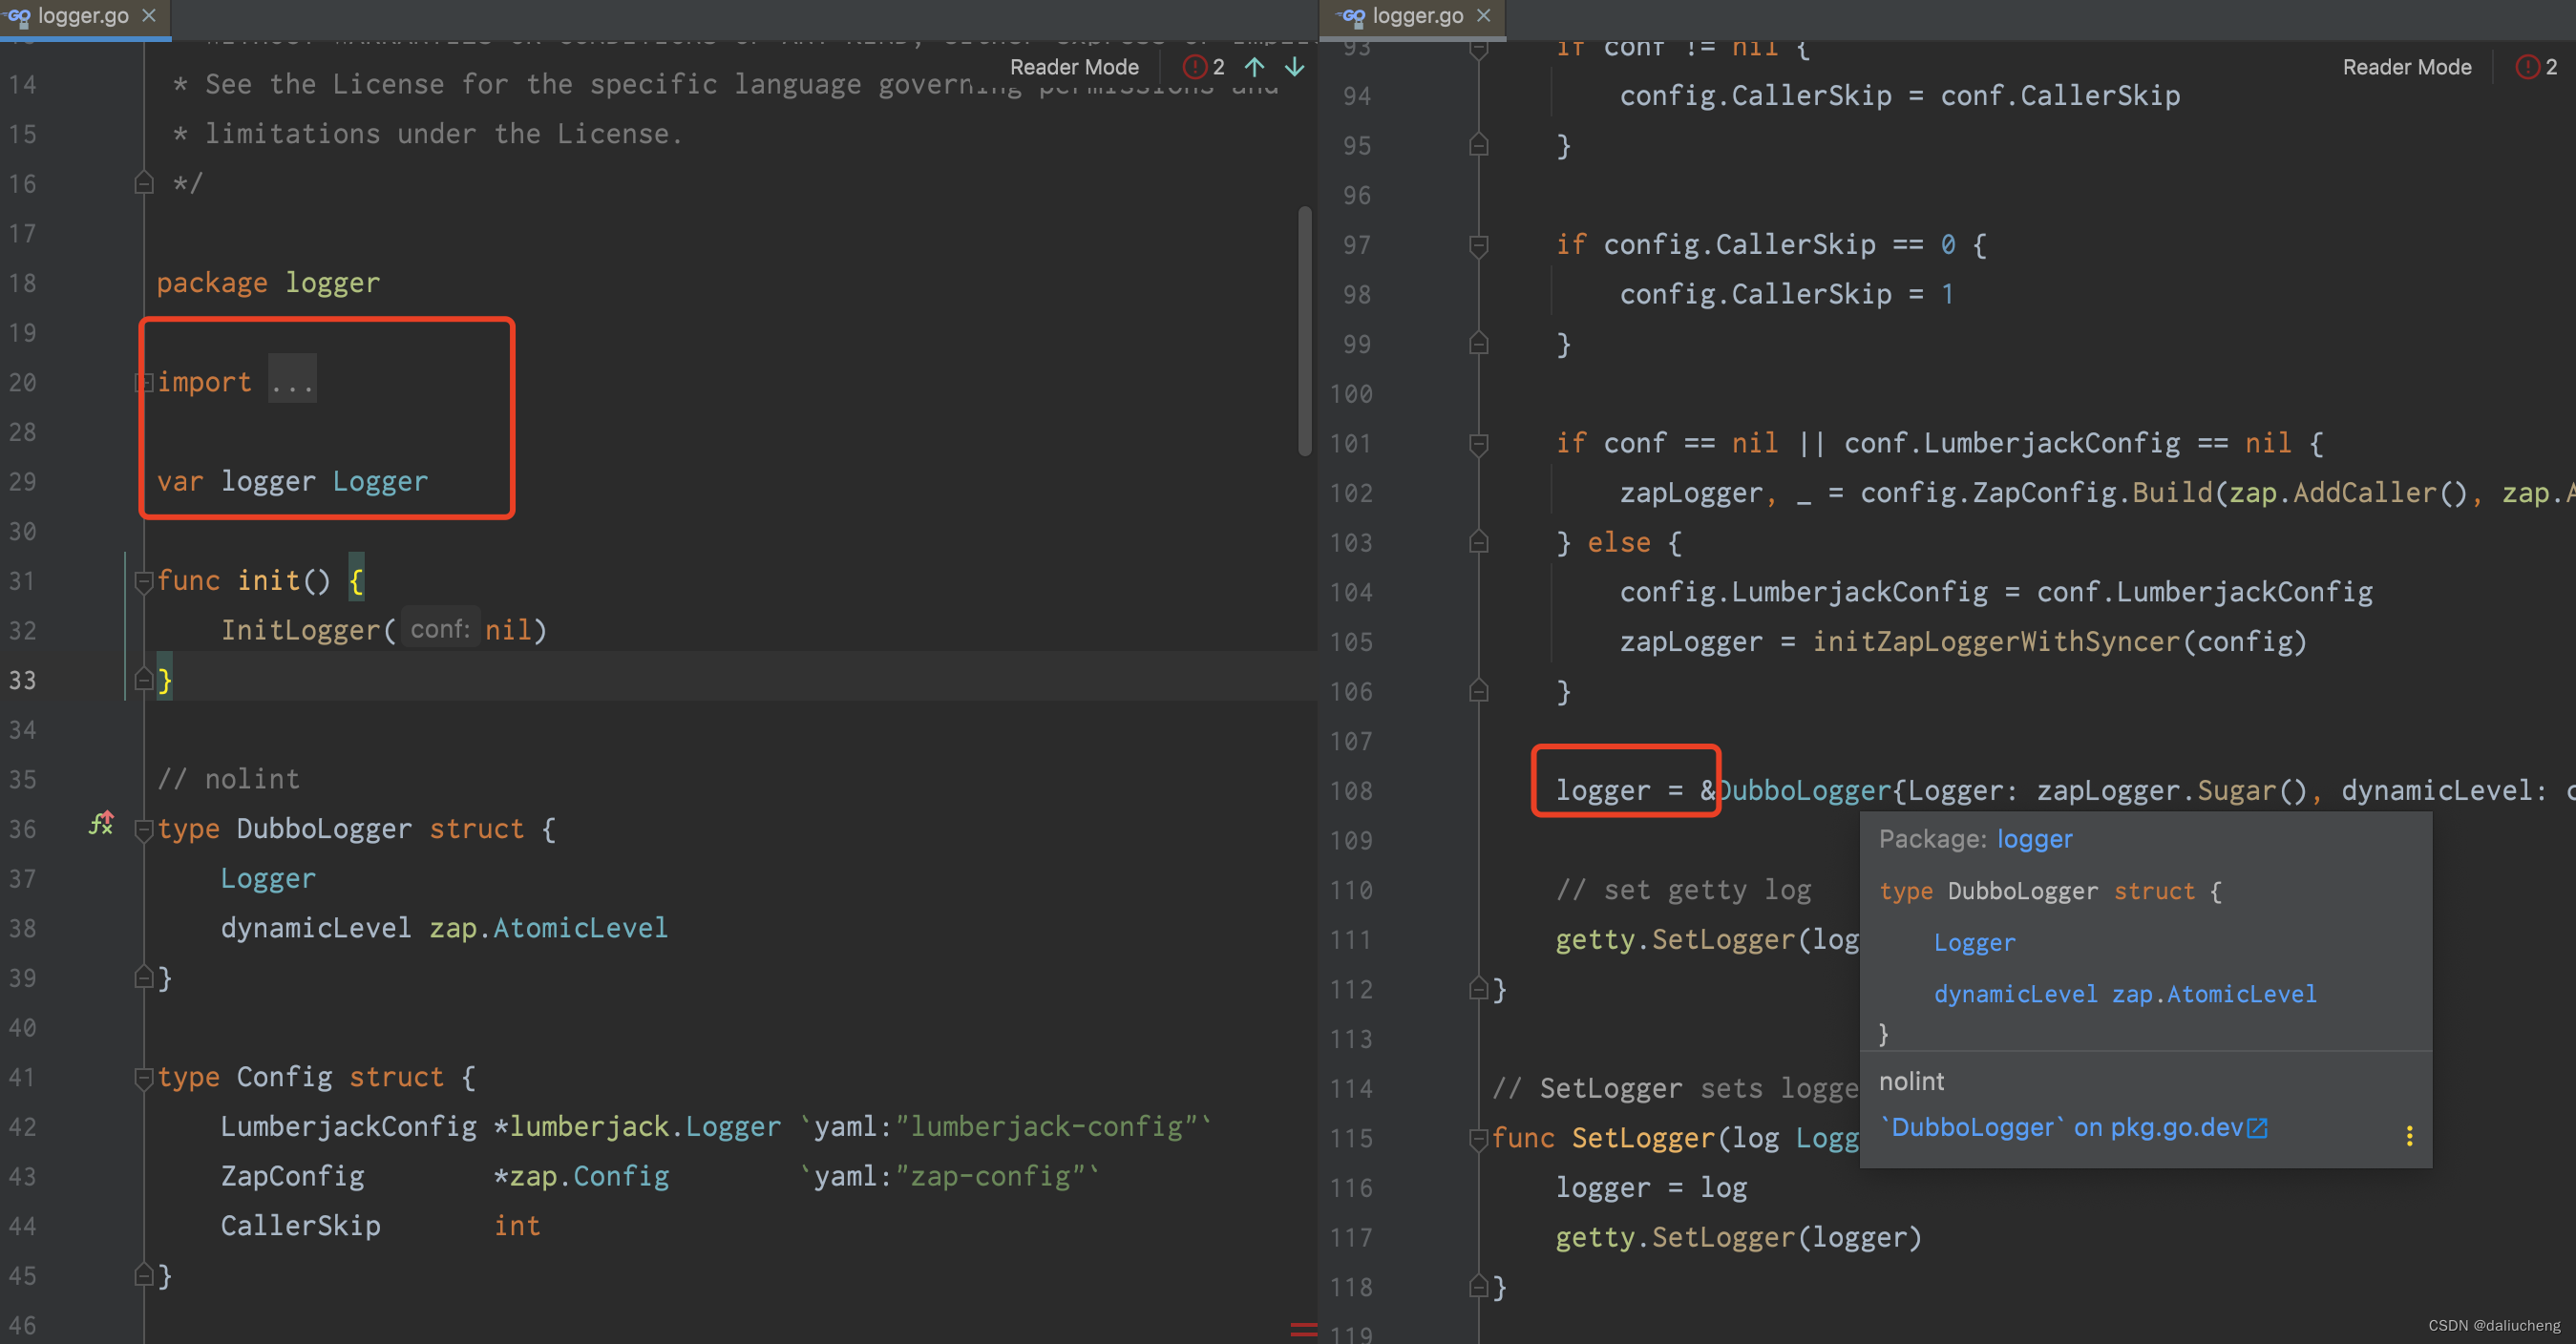The image size is (2576, 1344).
Task: Jump to next highlighted error arrow
Action: click(1295, 67)
